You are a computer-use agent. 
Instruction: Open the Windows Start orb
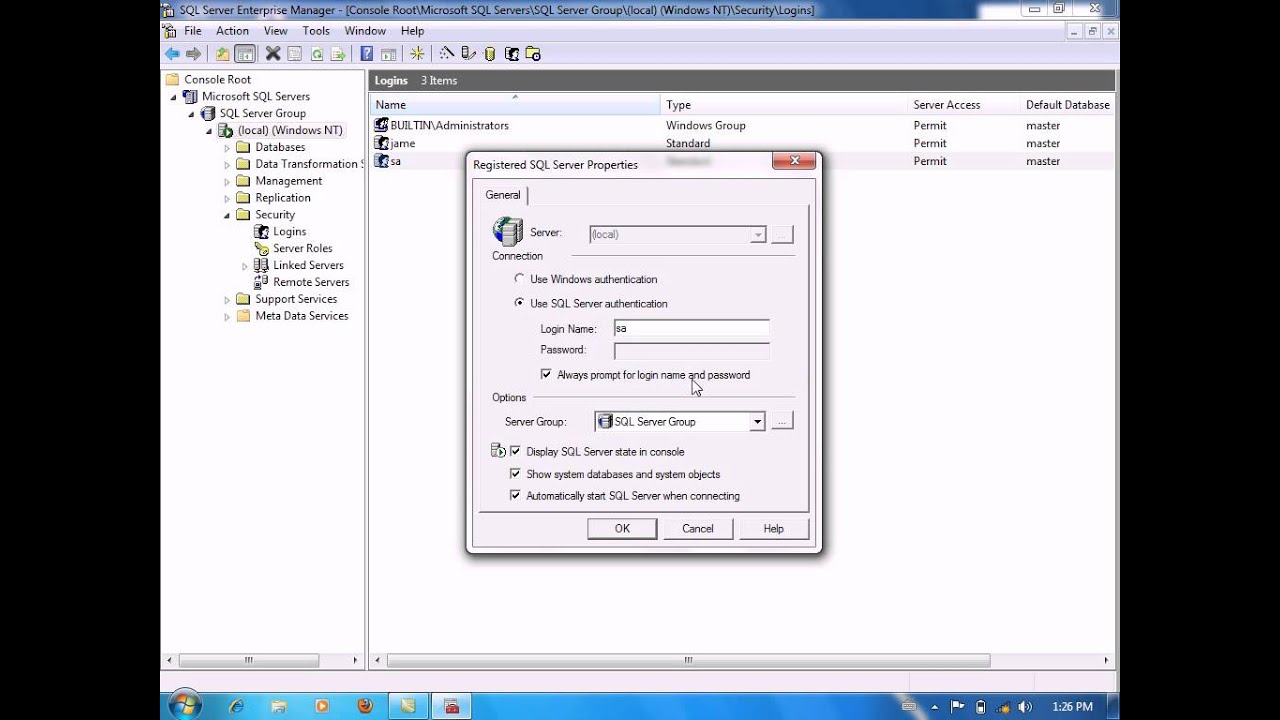click(x=185, y=706)
